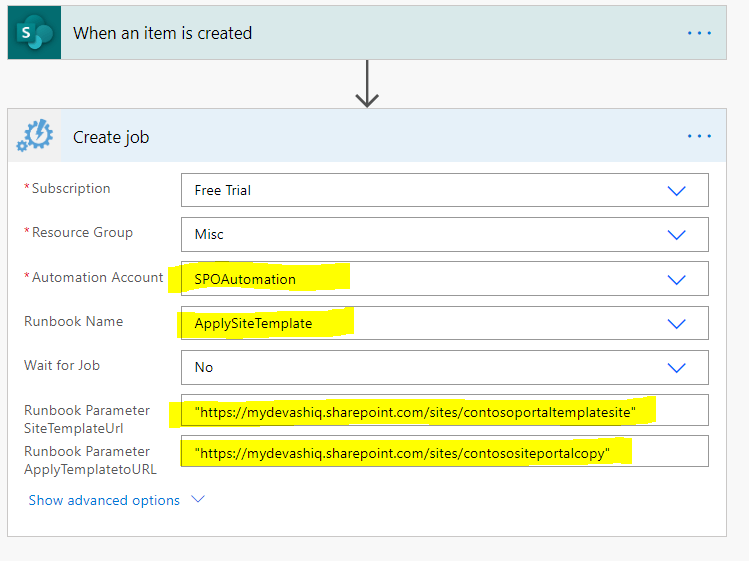Select the 'Free Trial' subscription value
This screenshot has width=749, height=561.
(x=222, y=190)
